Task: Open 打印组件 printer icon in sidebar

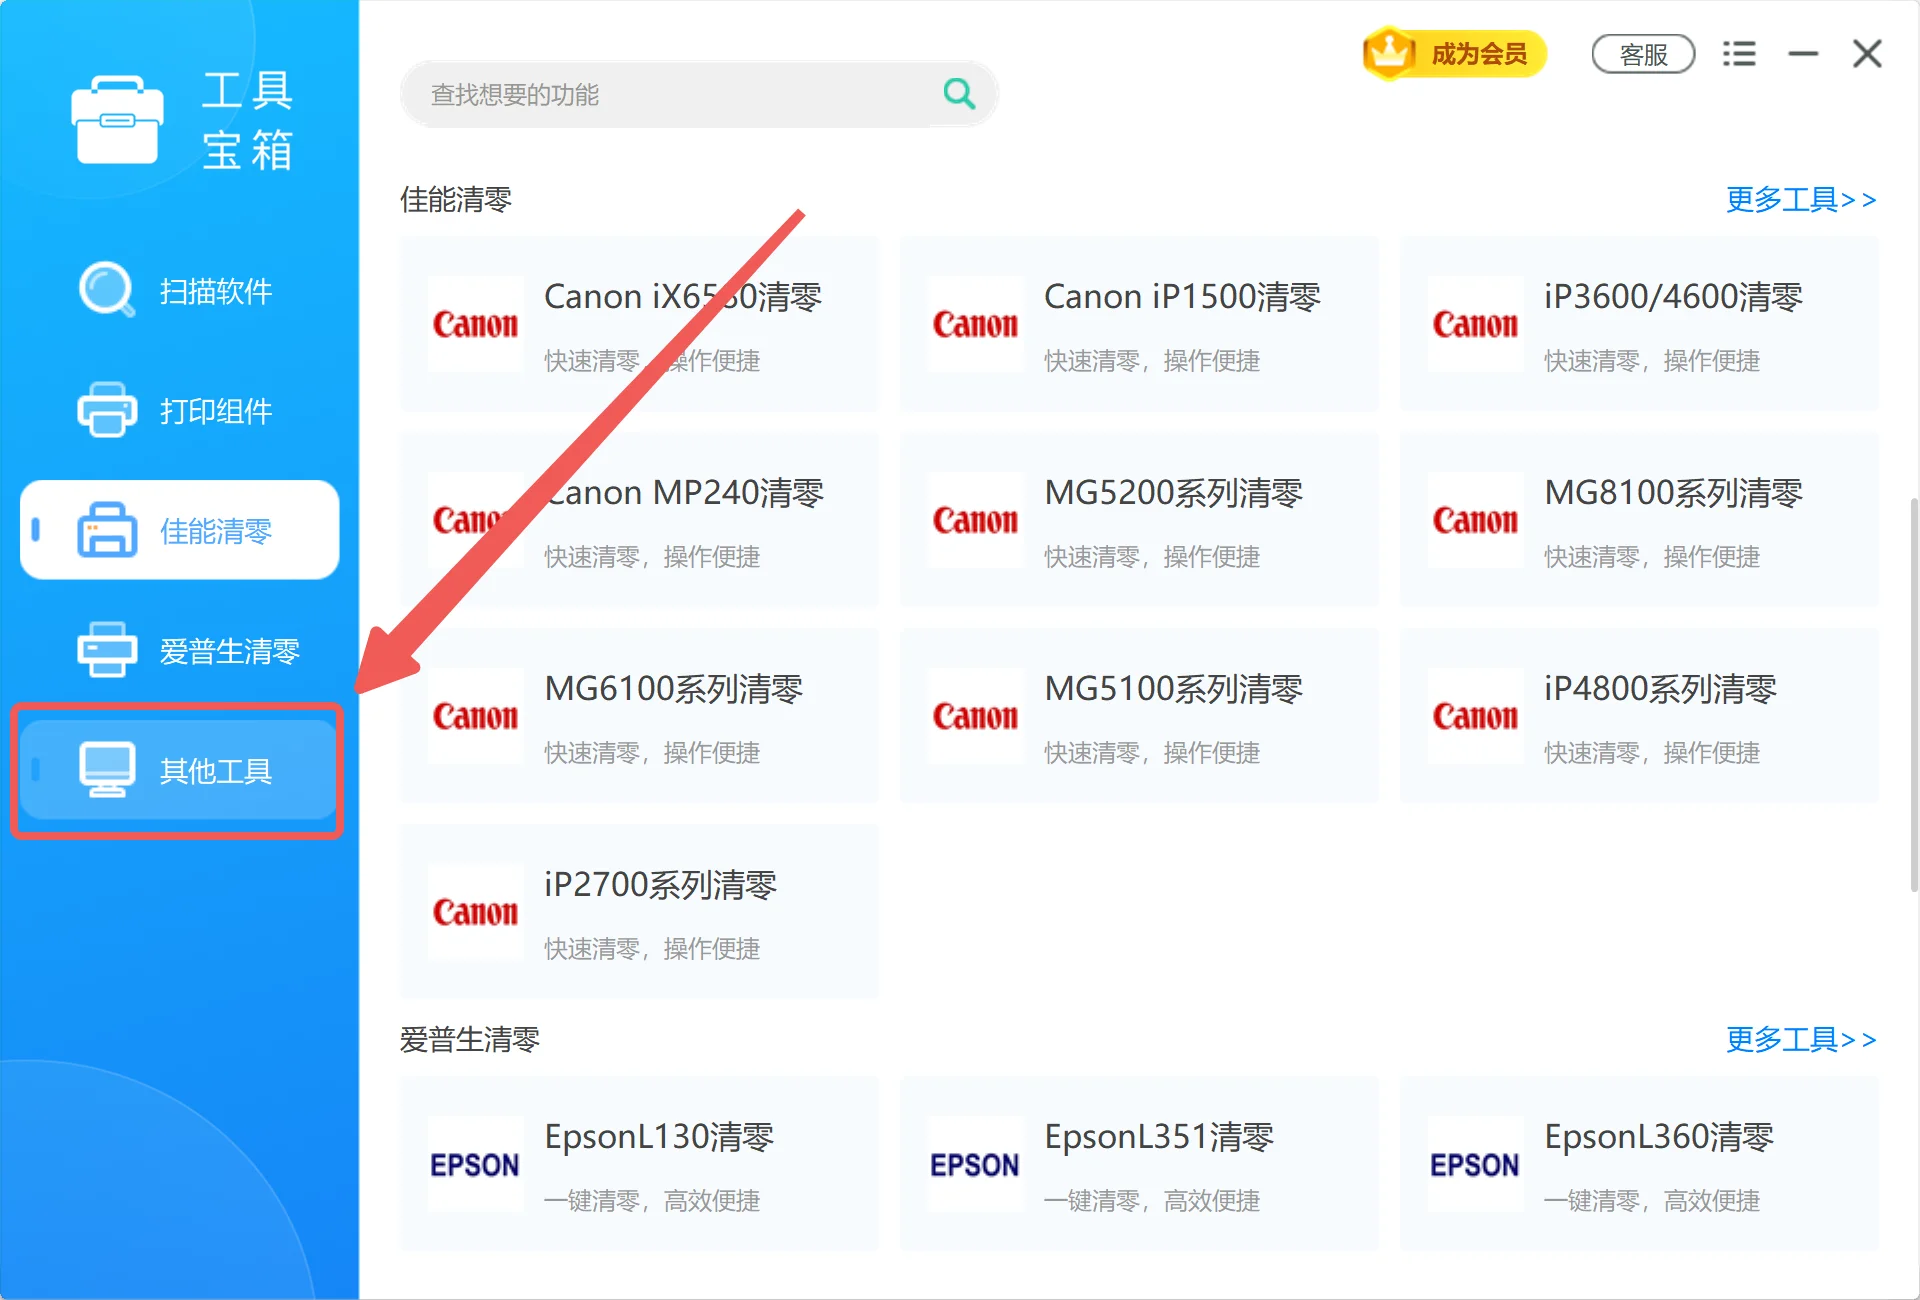Action: [x=107, y=410]
